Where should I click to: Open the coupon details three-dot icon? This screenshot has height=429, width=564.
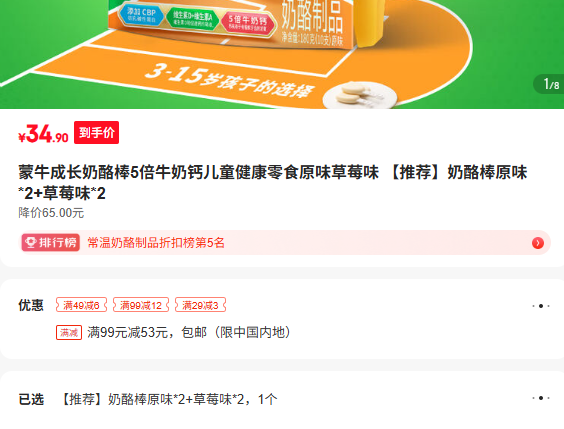pos(541,306)
